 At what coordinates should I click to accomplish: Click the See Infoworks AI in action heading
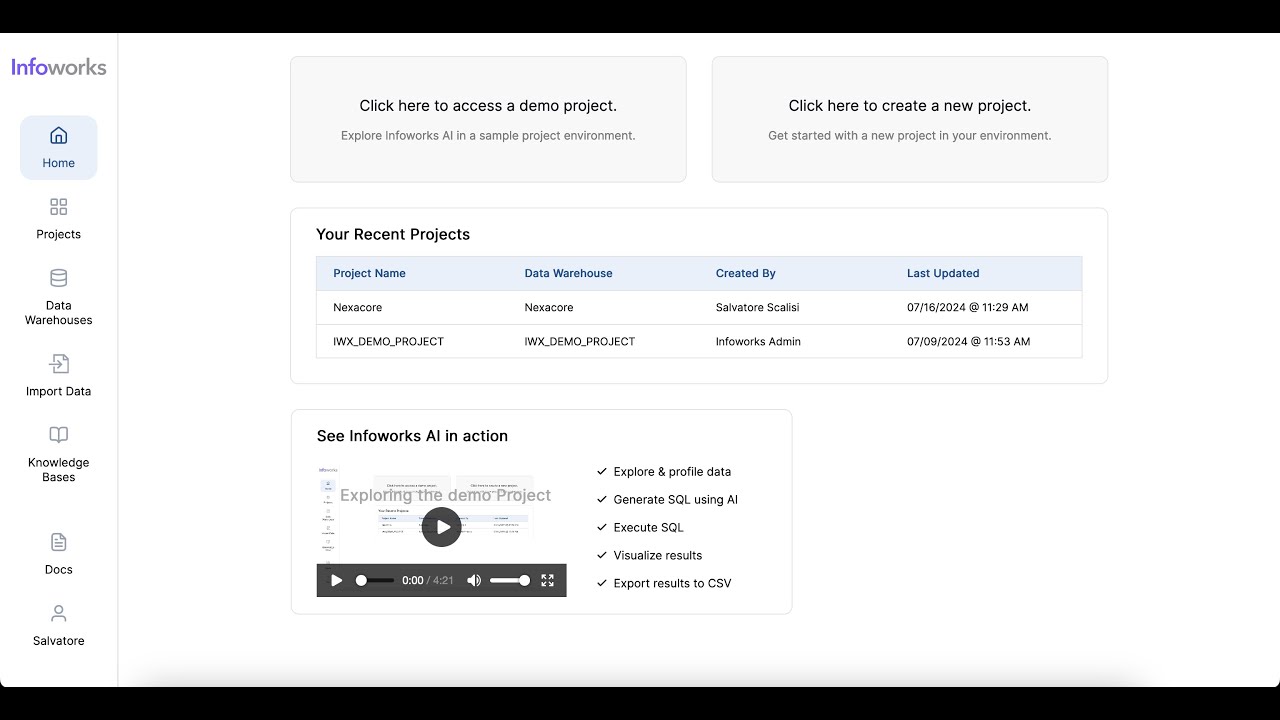pyautogui.click(x=412, y=436)
